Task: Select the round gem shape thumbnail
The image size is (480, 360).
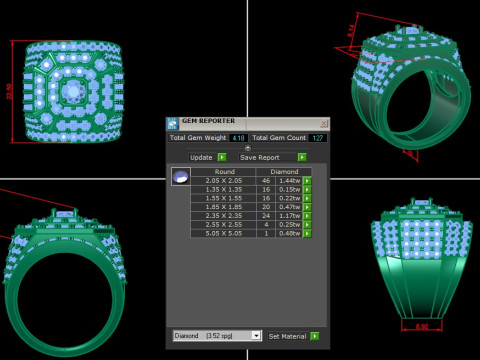Action: click(181, 176)
